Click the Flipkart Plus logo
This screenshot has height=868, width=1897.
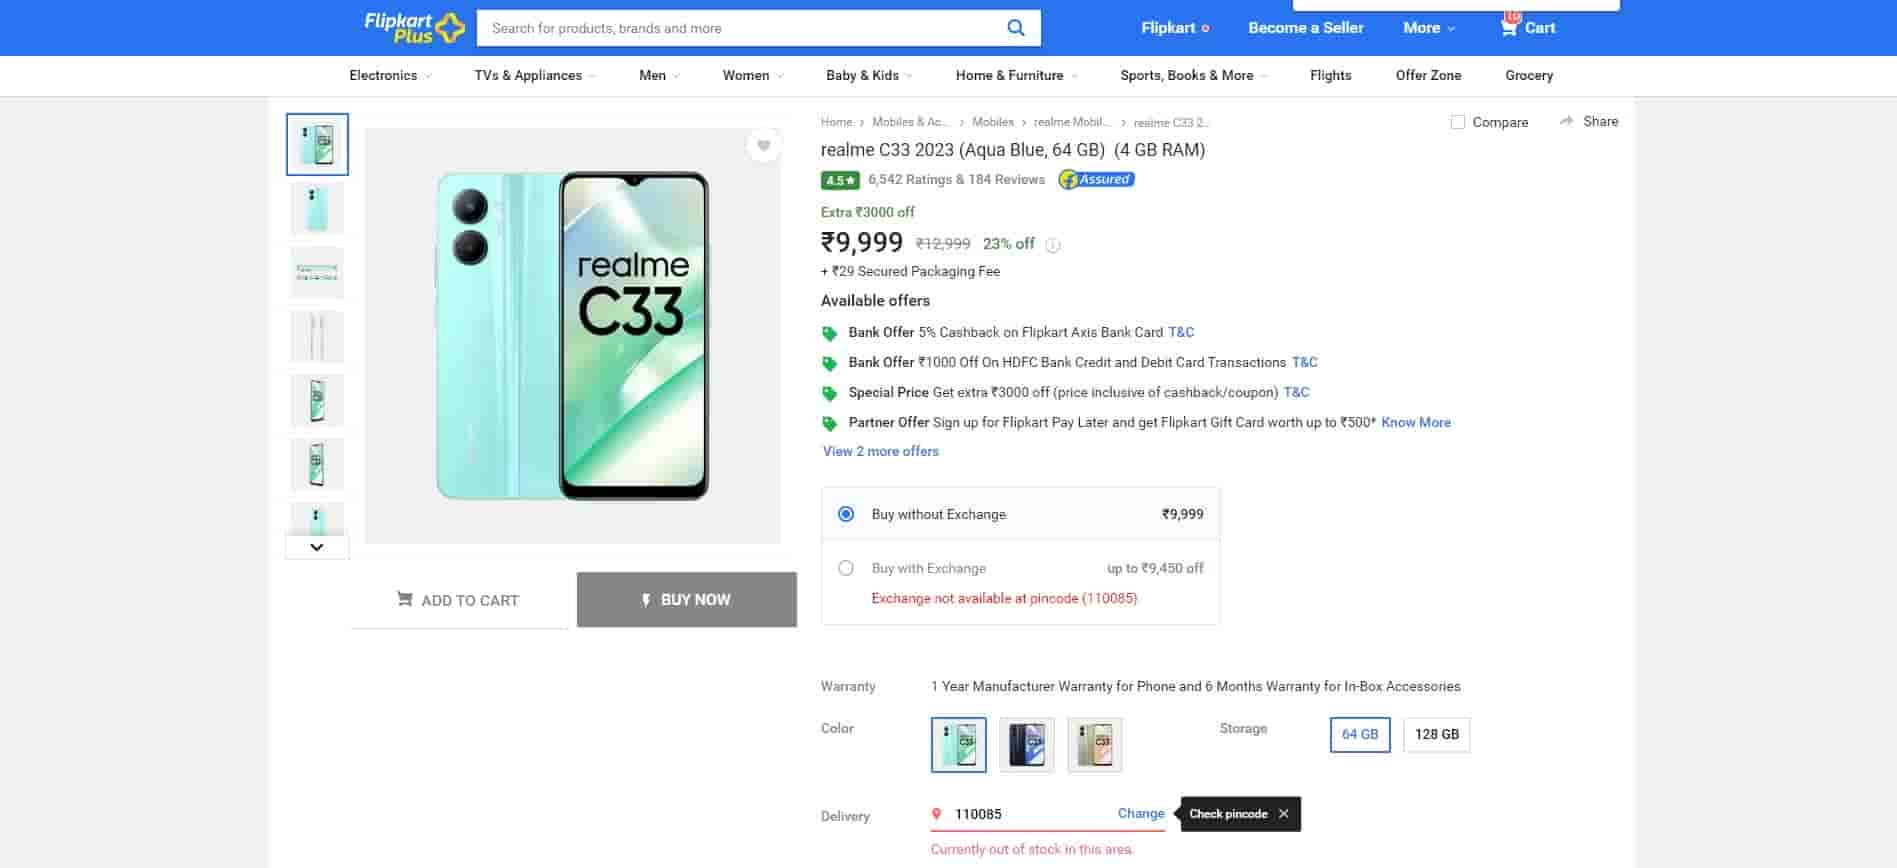click(414, 28)
